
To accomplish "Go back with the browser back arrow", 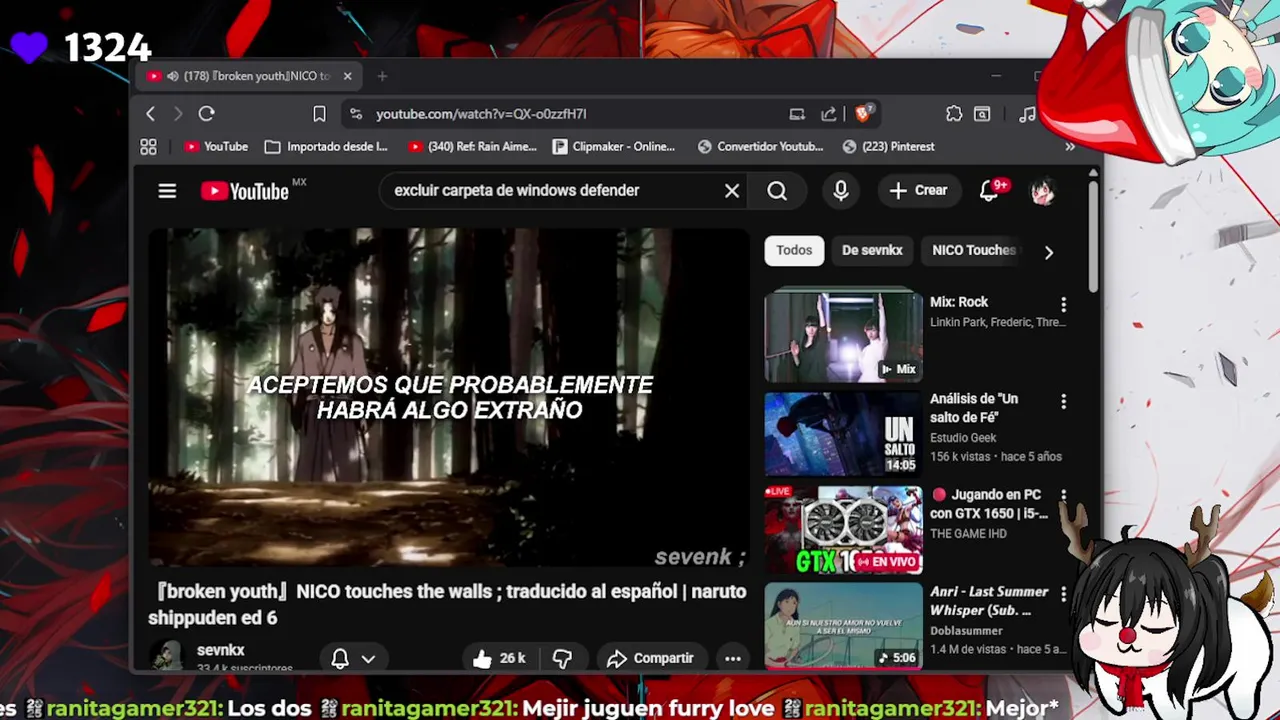I will click(150, 114).
